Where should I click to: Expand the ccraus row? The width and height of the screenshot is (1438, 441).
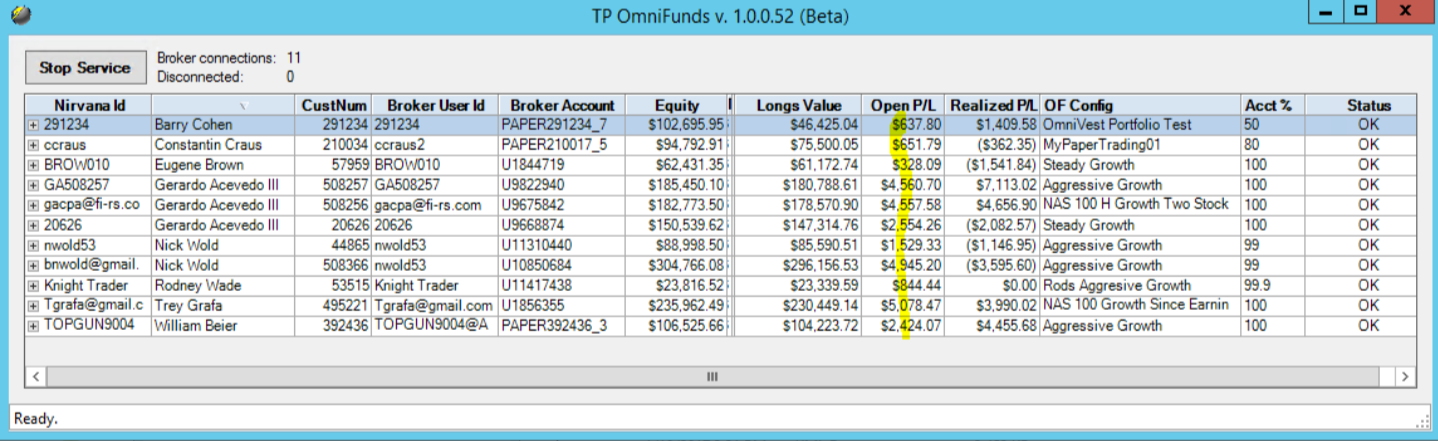[33, 145]
